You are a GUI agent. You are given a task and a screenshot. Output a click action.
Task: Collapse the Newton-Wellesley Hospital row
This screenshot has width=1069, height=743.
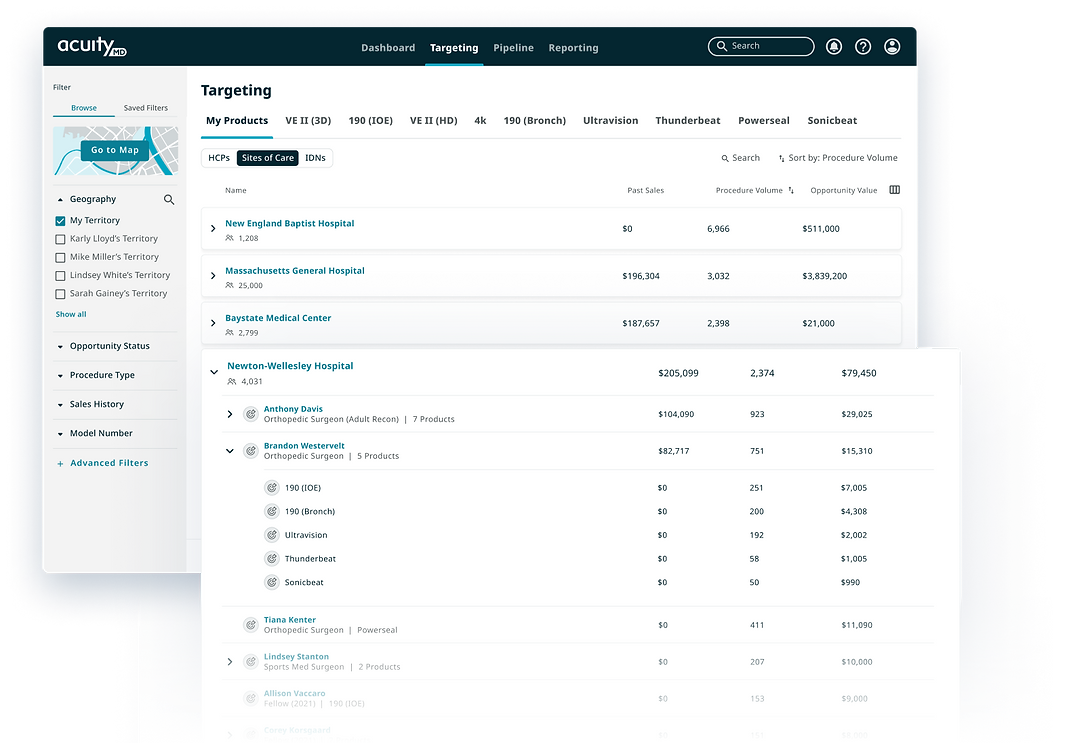click(213, 371)
